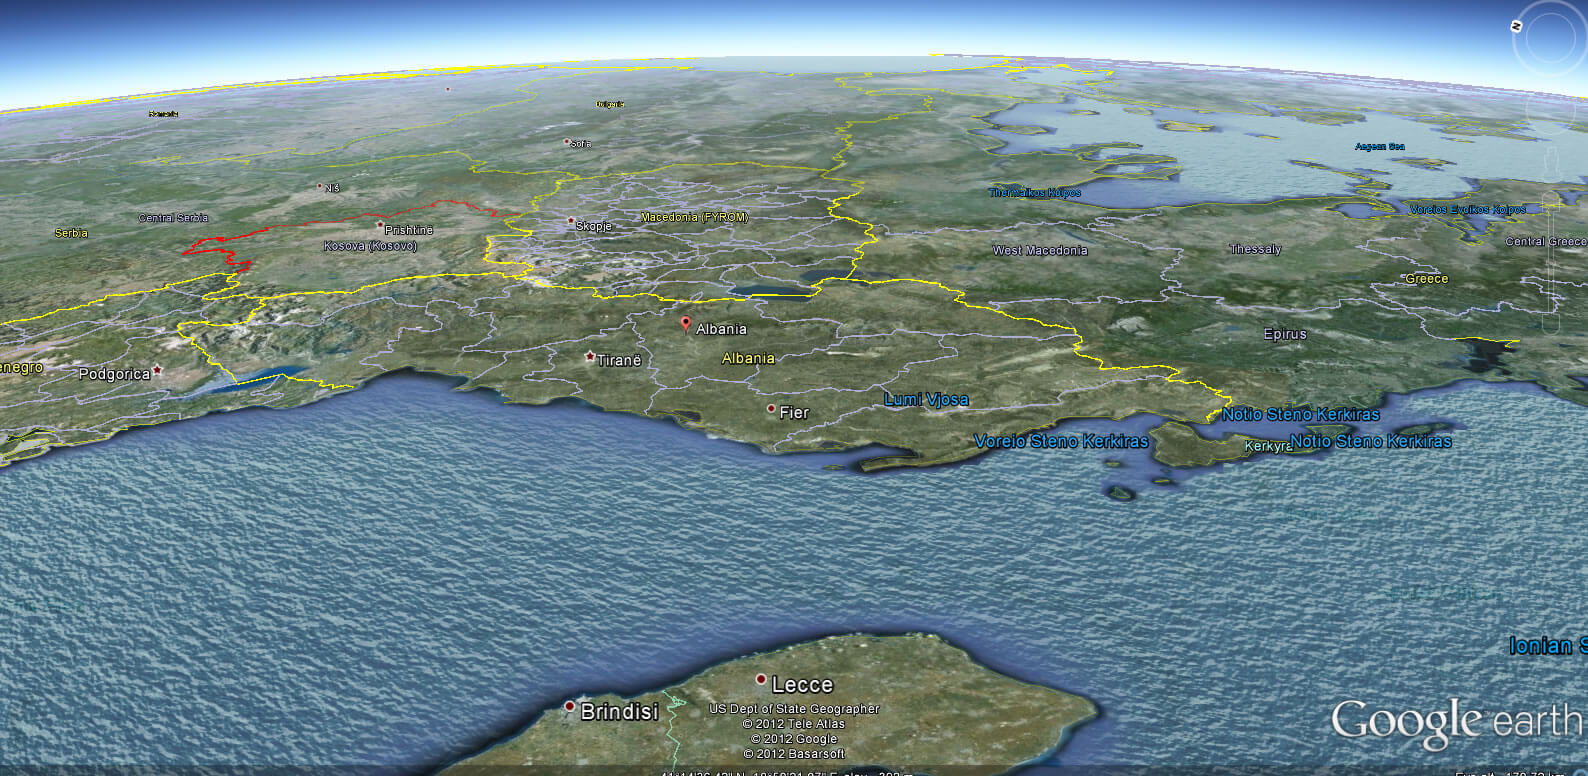This screenshot has height=776, width=1588.
Task: Select the Podgorica capital star marker
Action: [157, 371]
